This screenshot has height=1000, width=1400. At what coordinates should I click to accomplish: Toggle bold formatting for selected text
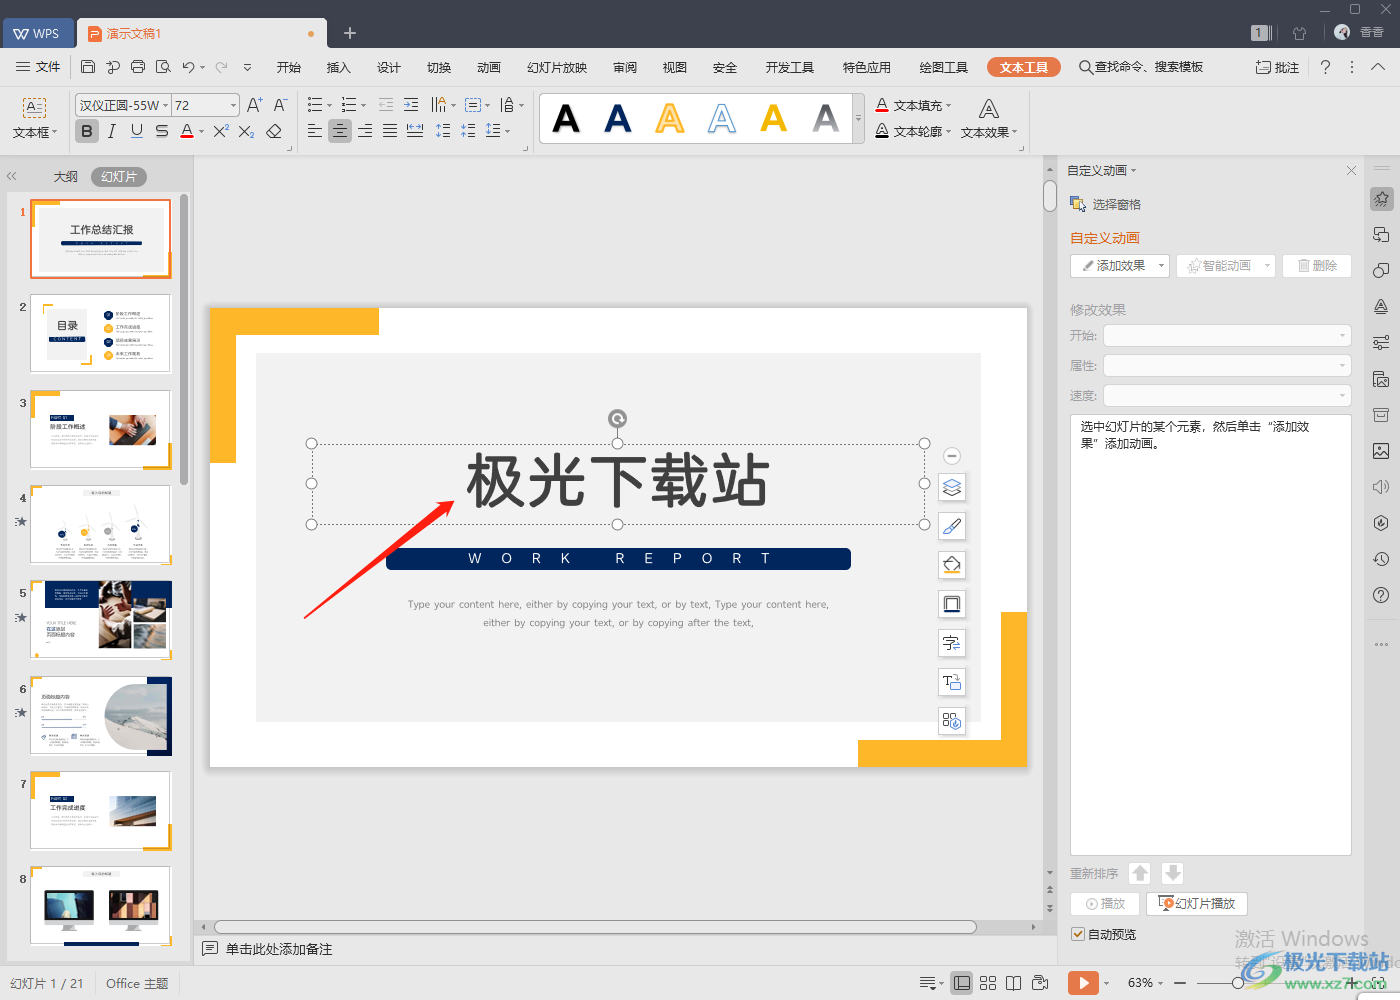(x=87, y=131)
